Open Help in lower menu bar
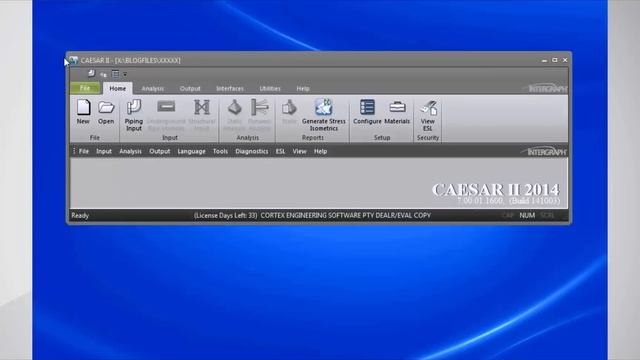 click(x=320, y=151)
